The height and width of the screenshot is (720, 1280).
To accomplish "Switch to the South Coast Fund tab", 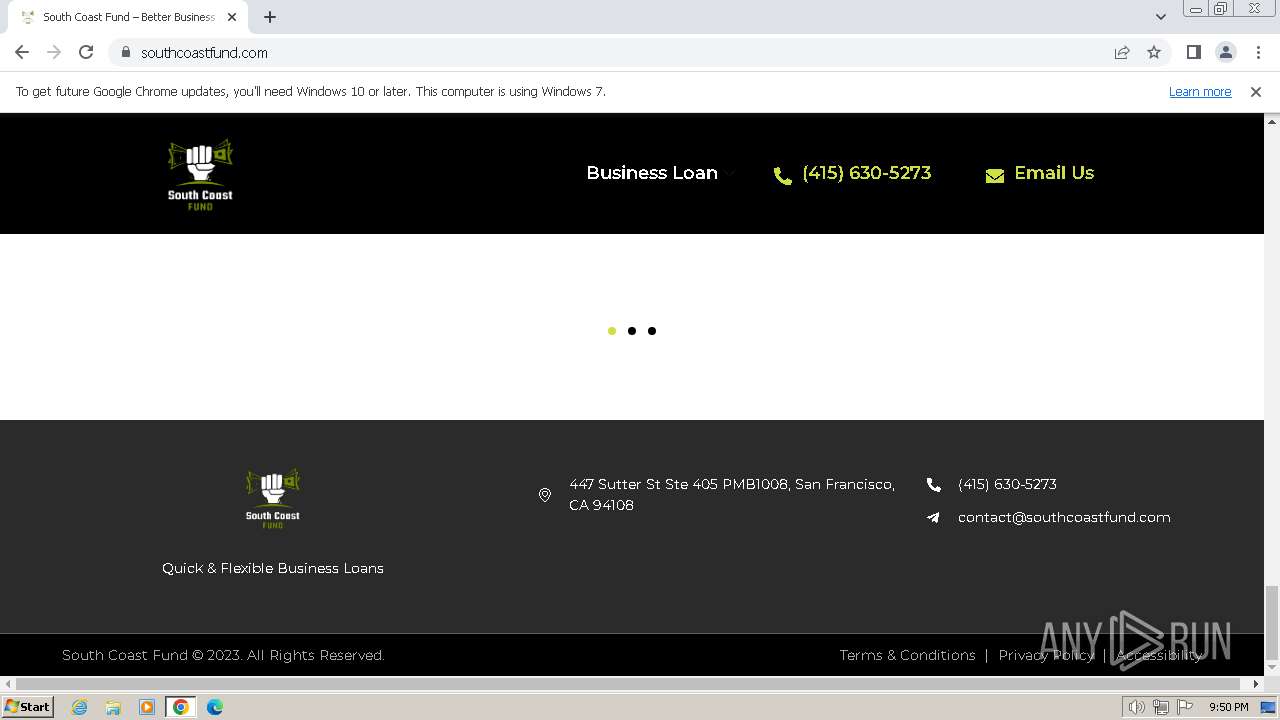I will [128, 17].
